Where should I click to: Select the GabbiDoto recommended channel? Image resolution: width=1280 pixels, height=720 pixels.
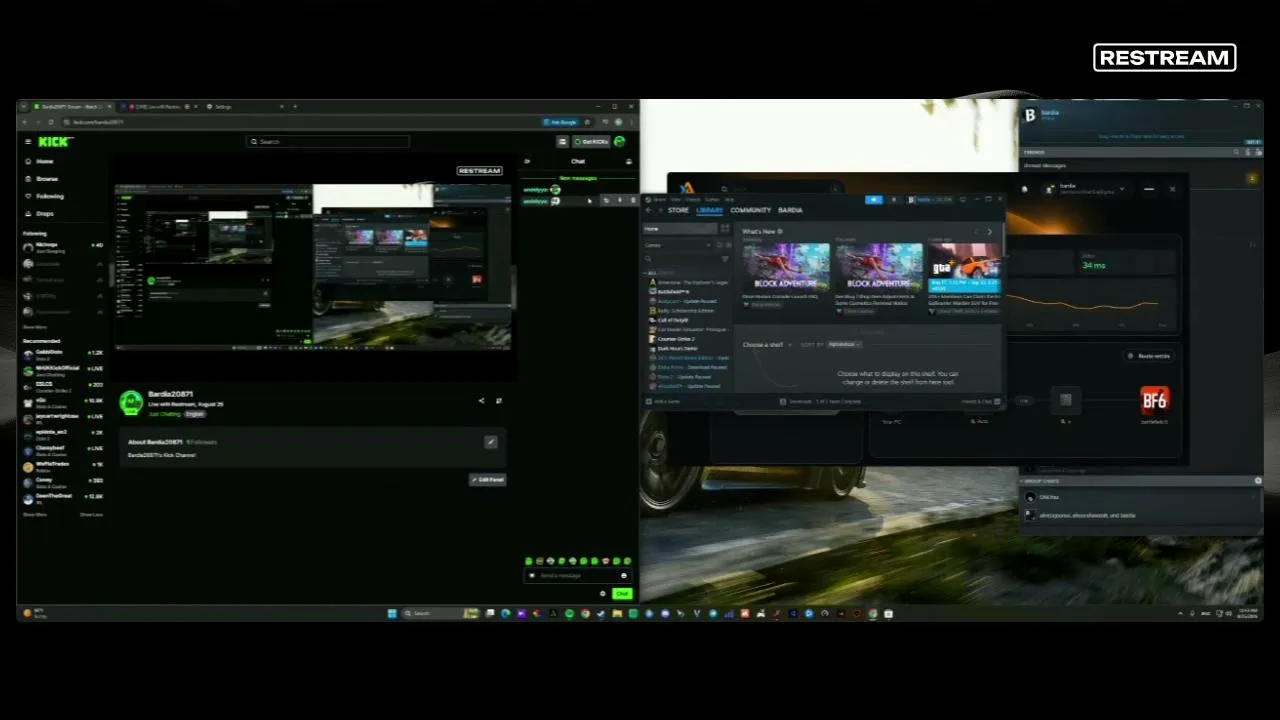[x=65, y=354]
